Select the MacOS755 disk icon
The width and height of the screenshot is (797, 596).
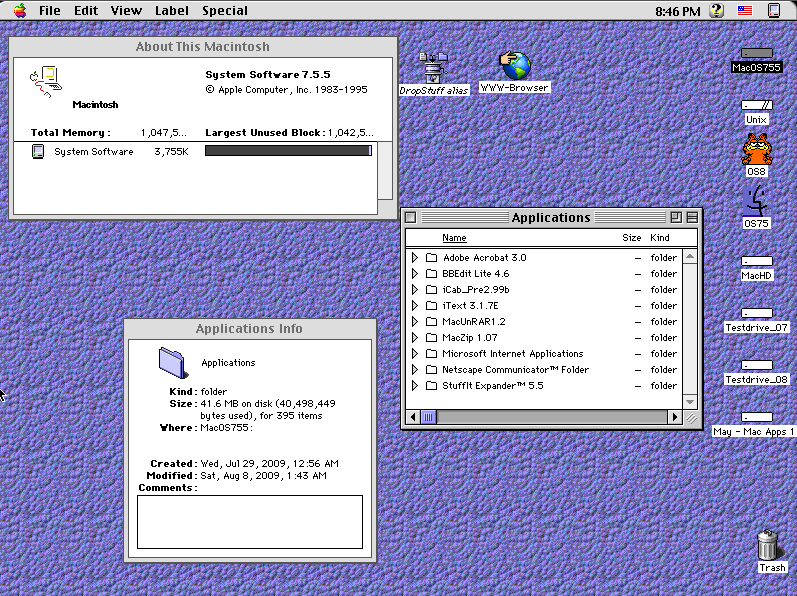756,53
